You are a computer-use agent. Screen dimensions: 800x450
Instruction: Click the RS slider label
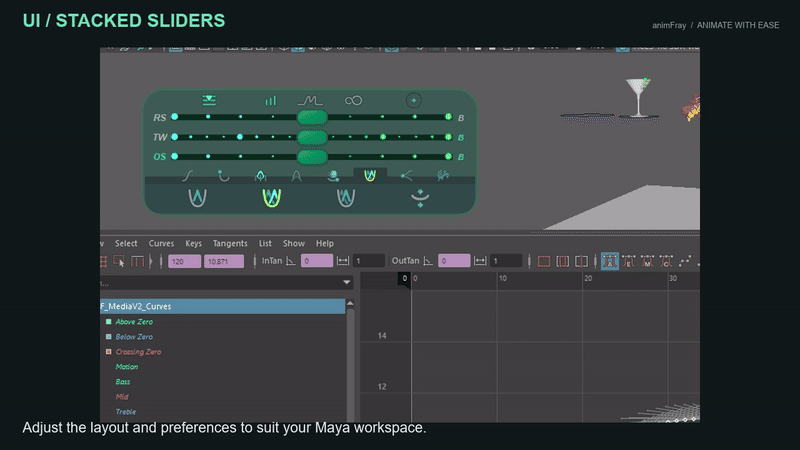click(x=160, y=118)
